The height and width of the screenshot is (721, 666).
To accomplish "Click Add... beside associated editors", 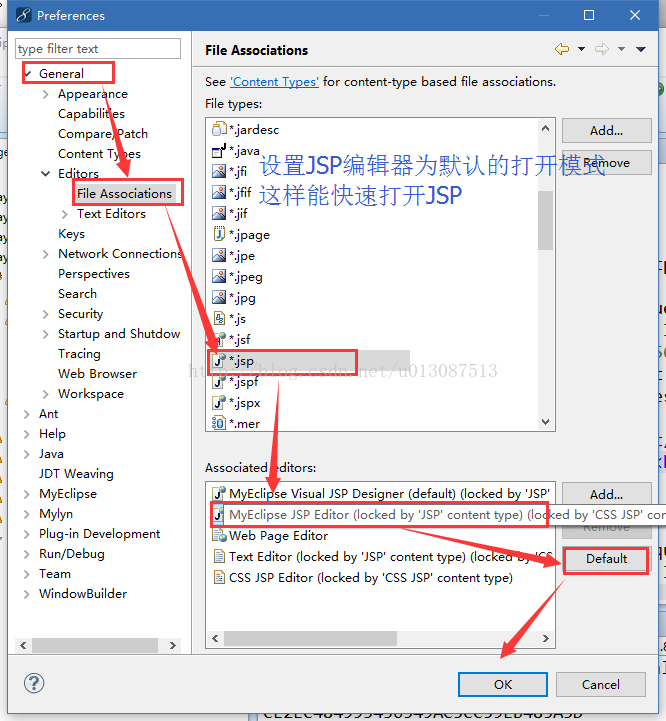I will coord(607,493).
